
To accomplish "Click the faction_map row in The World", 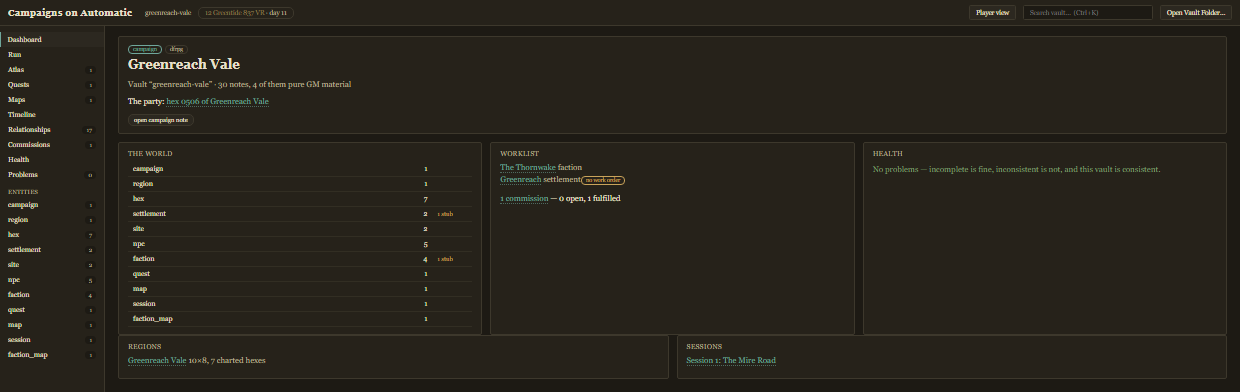I will 300,319.
